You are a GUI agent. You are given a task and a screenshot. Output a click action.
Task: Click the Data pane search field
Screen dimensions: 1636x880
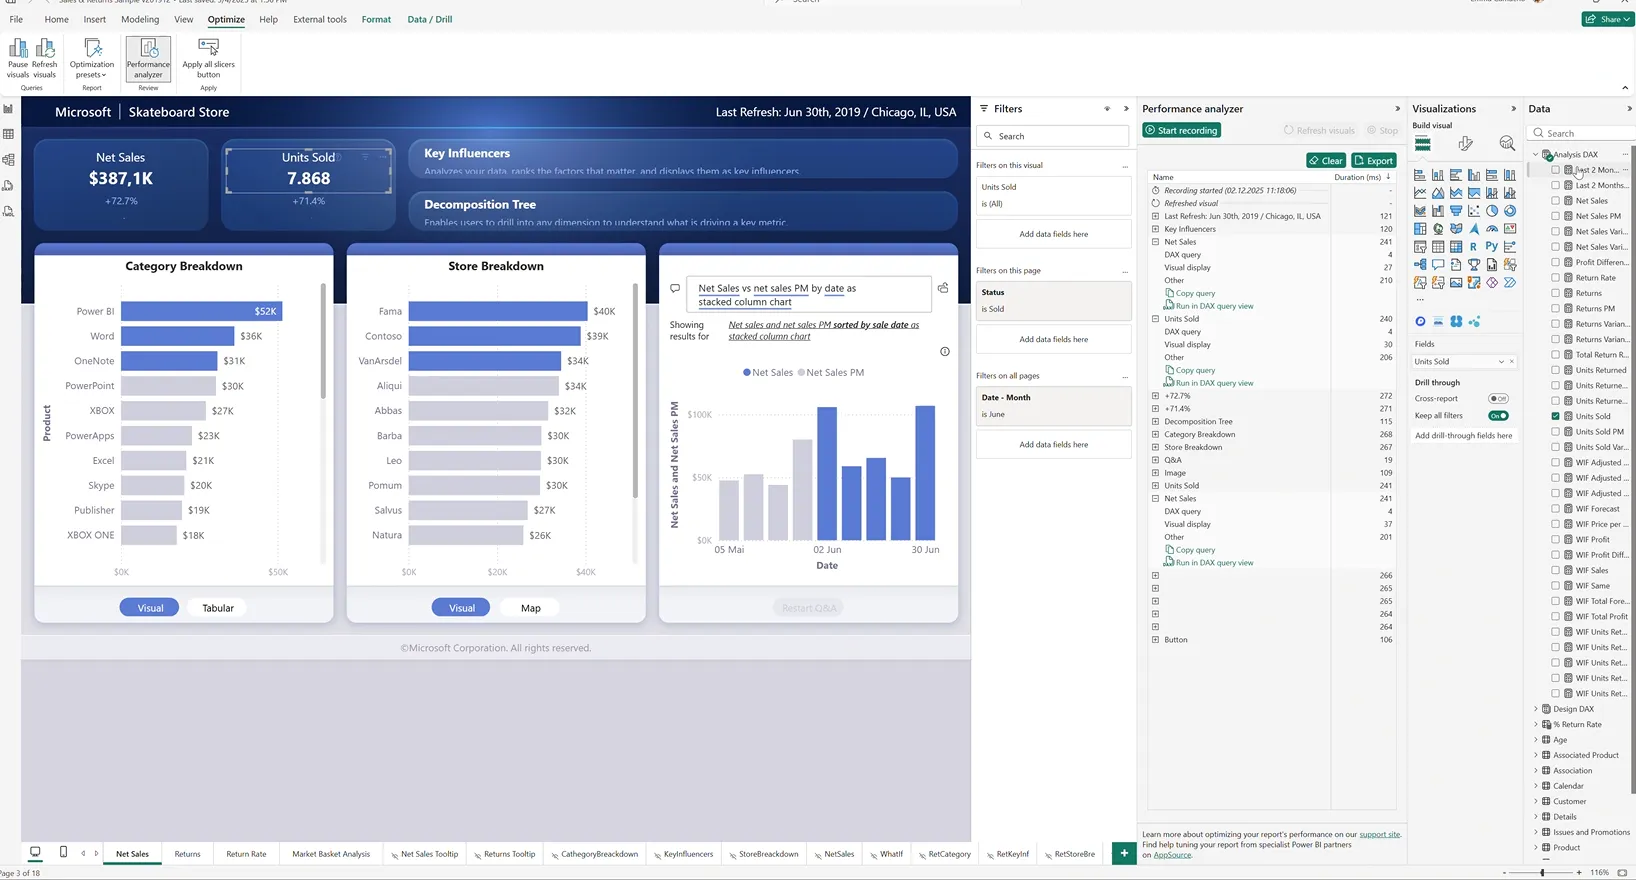[1581, 133]
